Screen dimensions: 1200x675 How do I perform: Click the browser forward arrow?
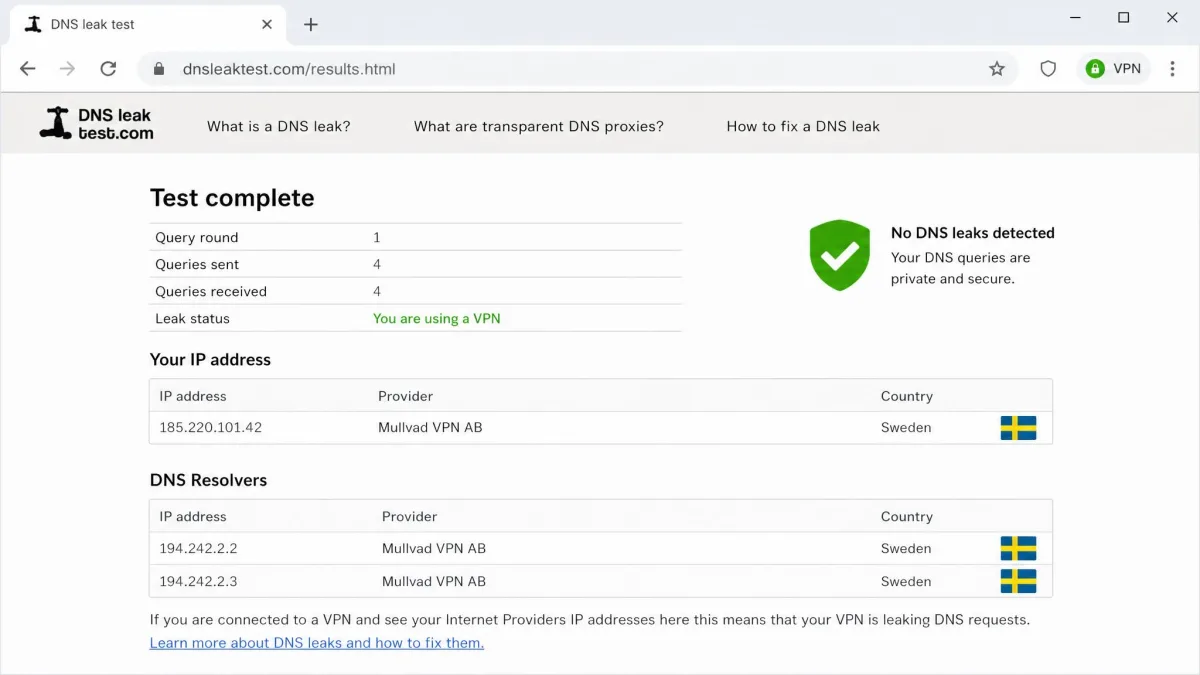[x=67, y=69]
